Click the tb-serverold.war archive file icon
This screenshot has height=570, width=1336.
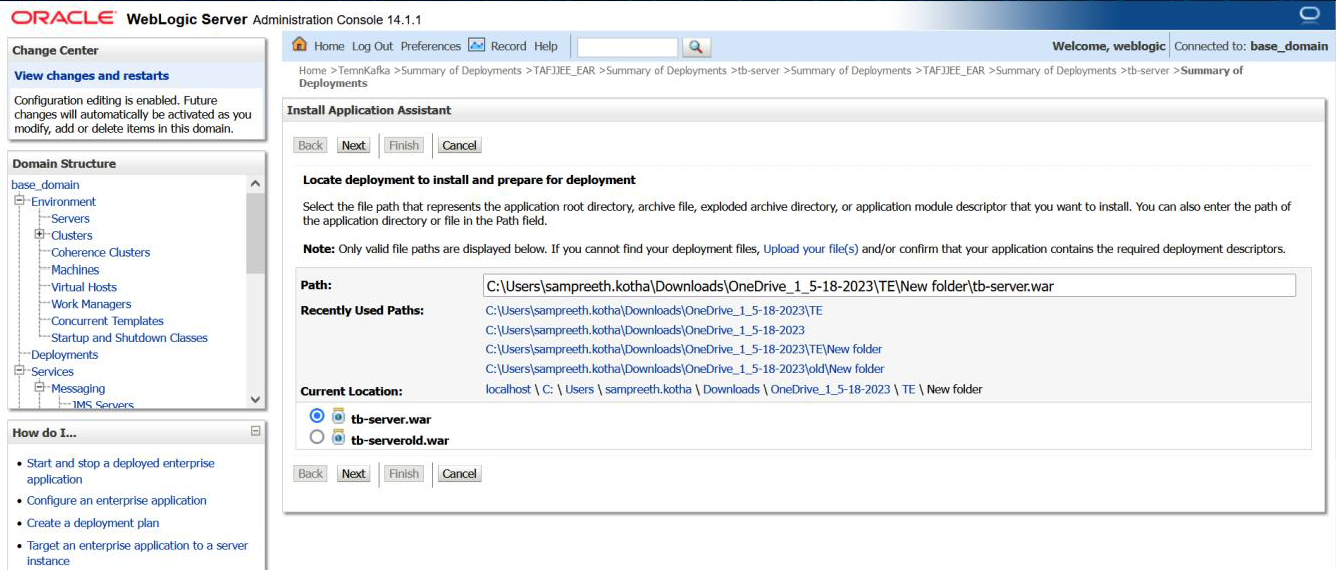(338, 437)
